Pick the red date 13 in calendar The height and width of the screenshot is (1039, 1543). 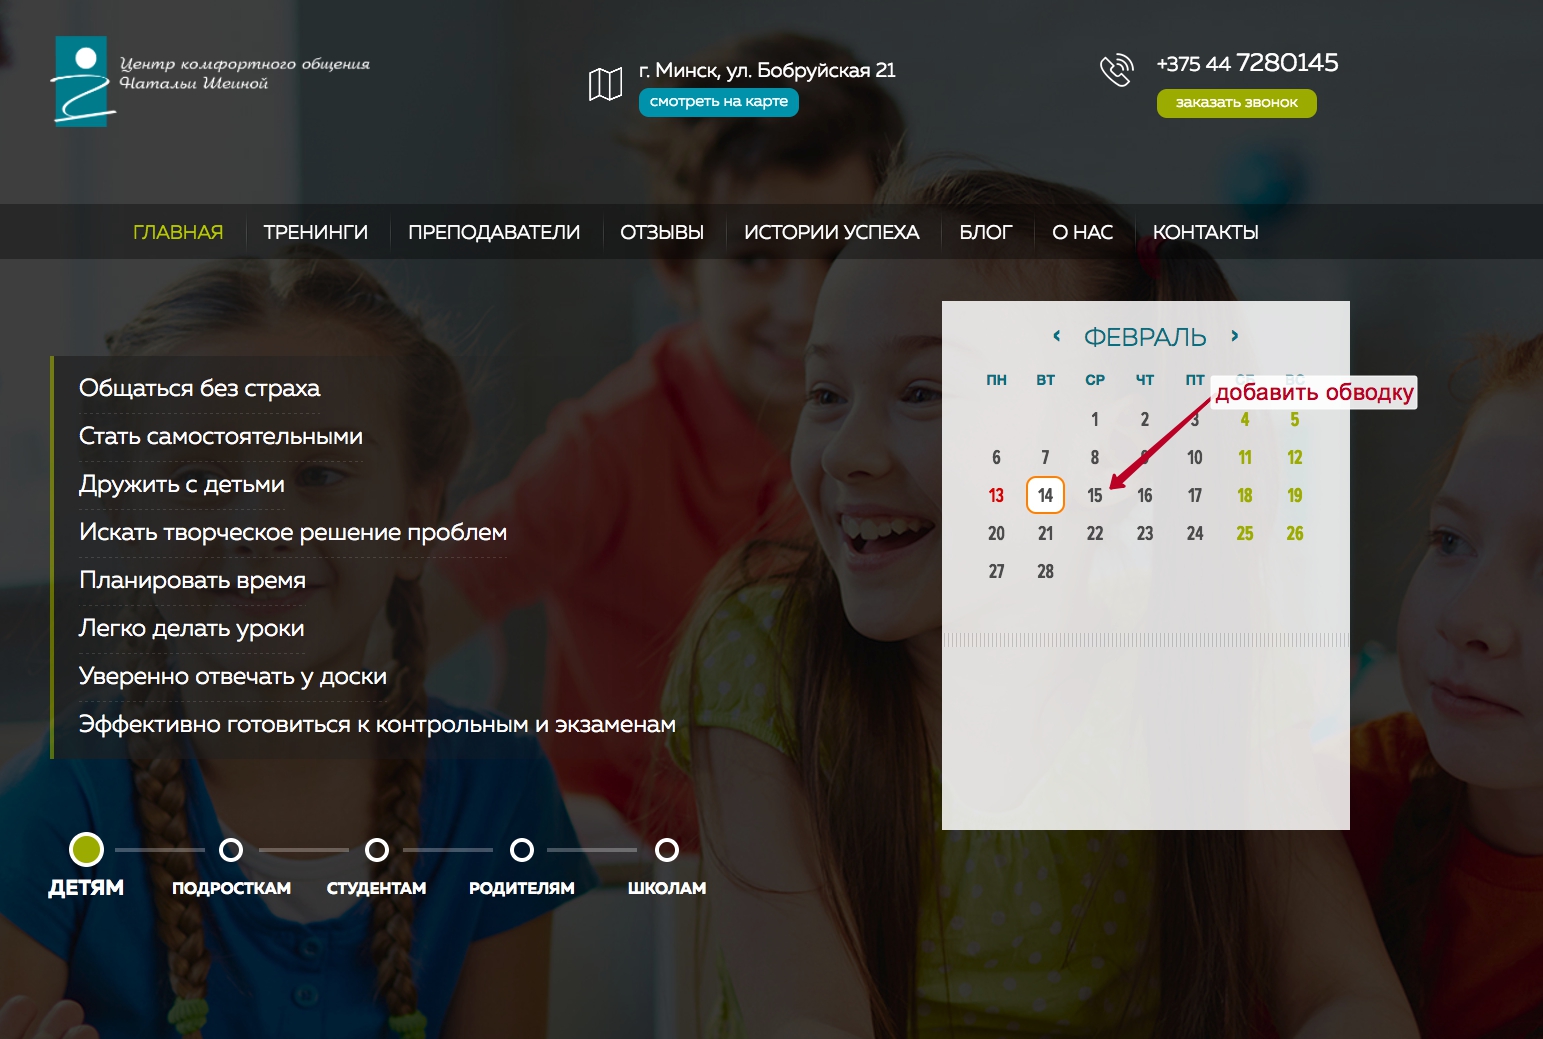point(996,495)
